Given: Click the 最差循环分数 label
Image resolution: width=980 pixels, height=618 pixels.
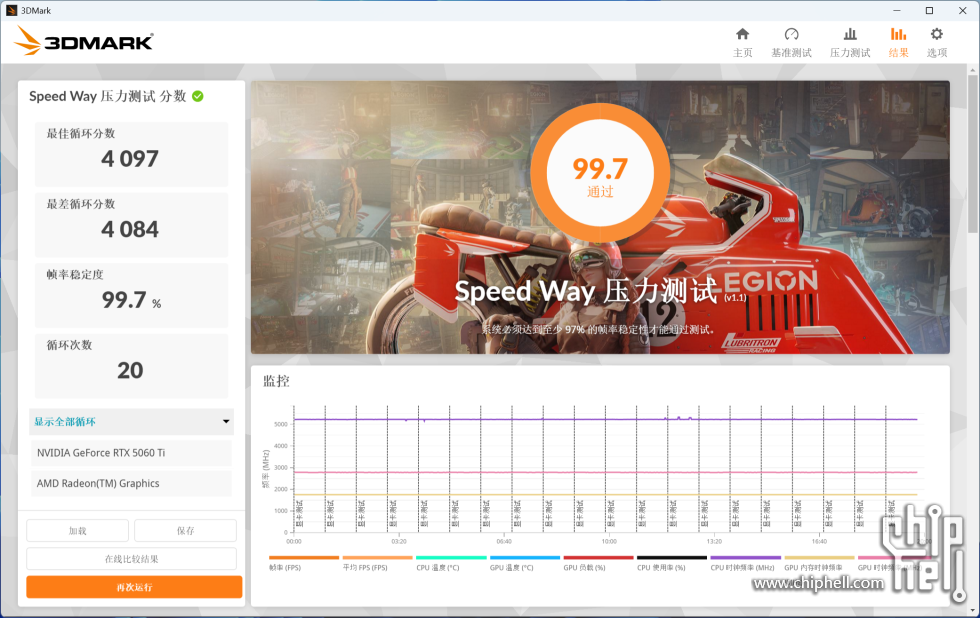Looking at the screenshot, I should 81,204.
